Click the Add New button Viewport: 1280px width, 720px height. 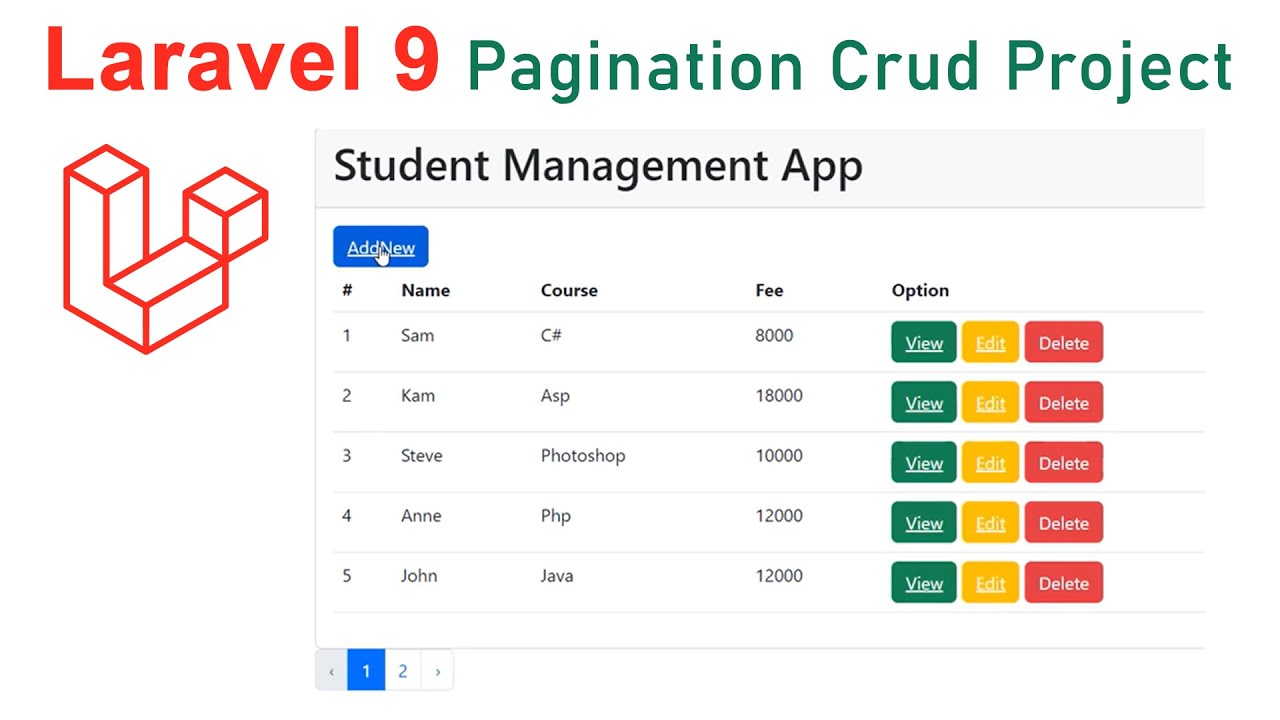[380, 247]
